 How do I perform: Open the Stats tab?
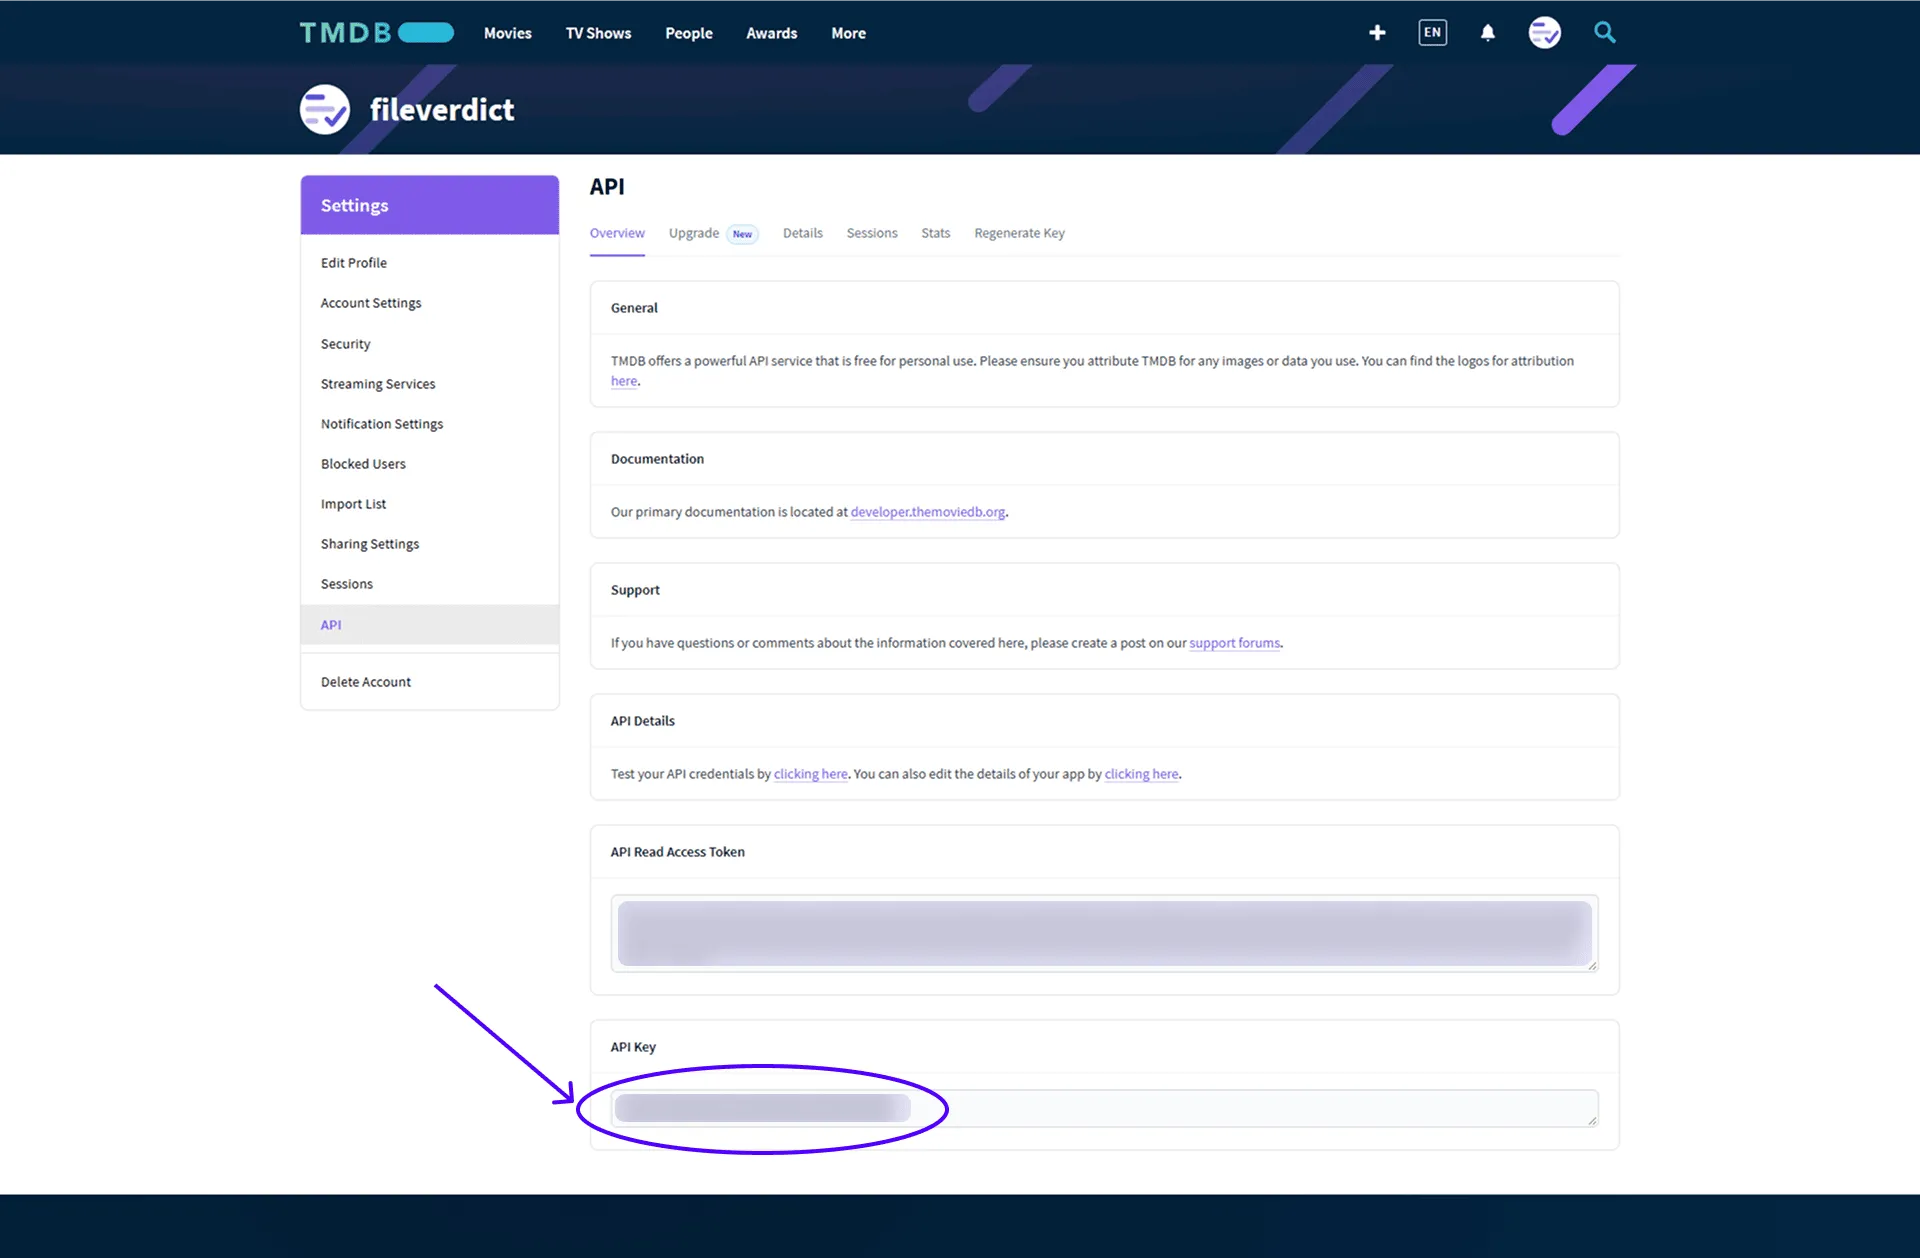tap(935, 233)
